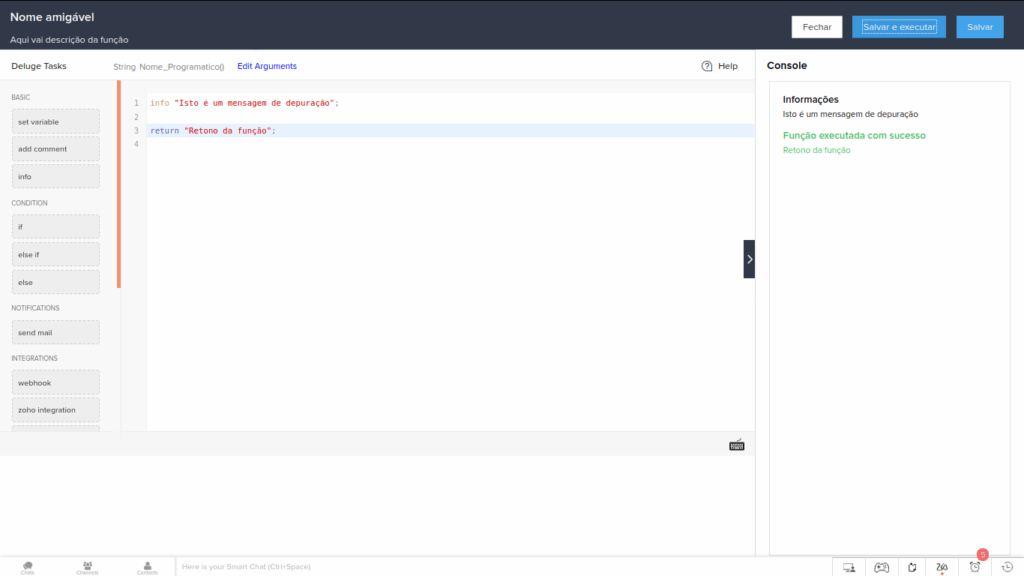1024x576 pixels.
Task: Click the Help question mark icon
Action: tap(707, 66)
